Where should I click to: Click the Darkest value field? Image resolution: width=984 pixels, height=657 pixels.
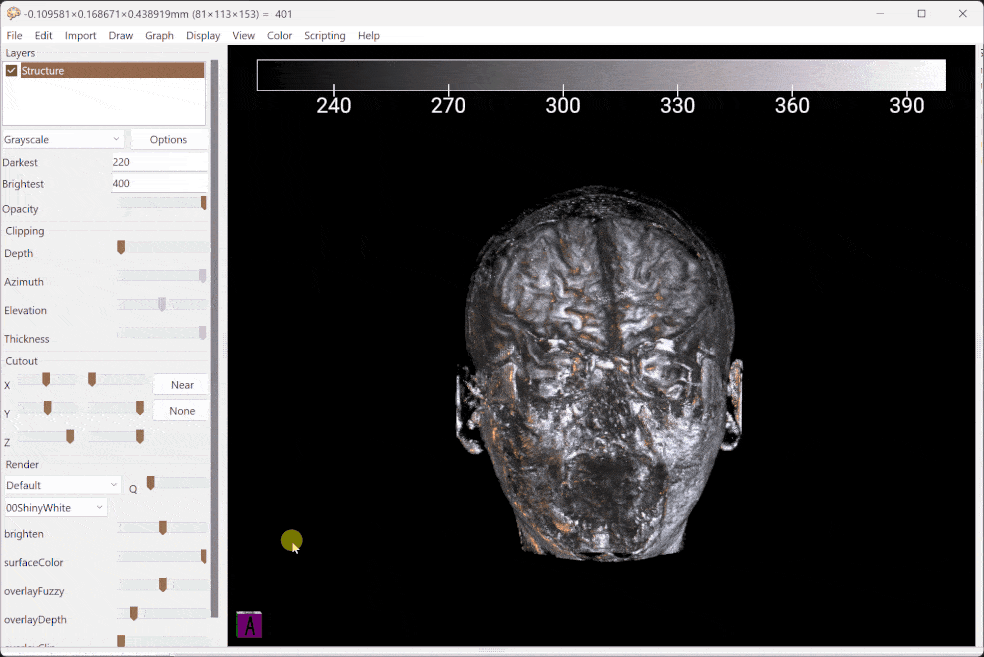click(159, 162)
